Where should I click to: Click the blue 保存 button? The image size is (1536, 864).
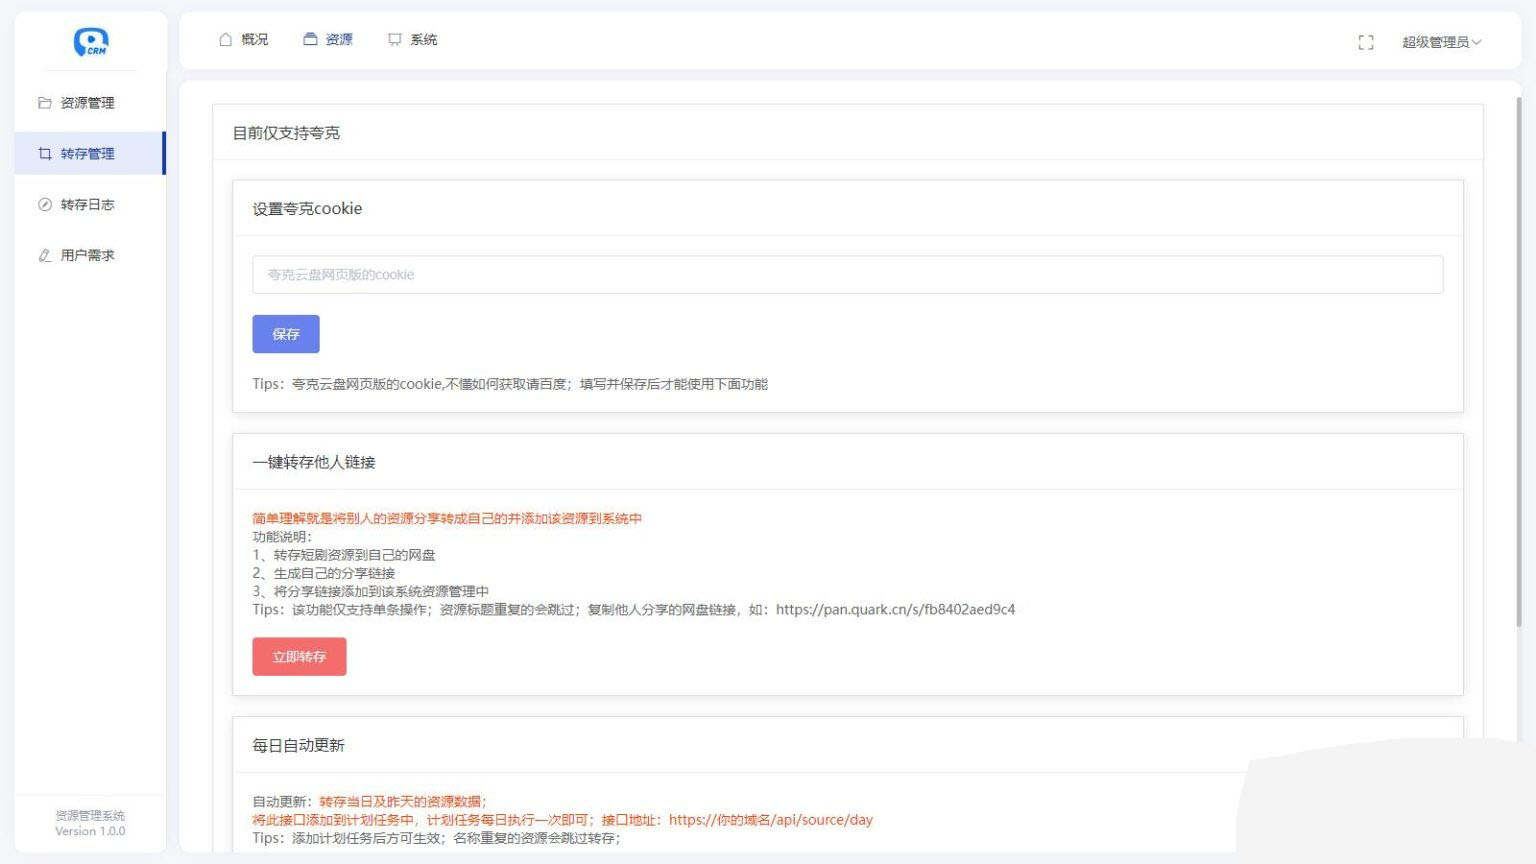pyautogui.click(x=286, y=334)
